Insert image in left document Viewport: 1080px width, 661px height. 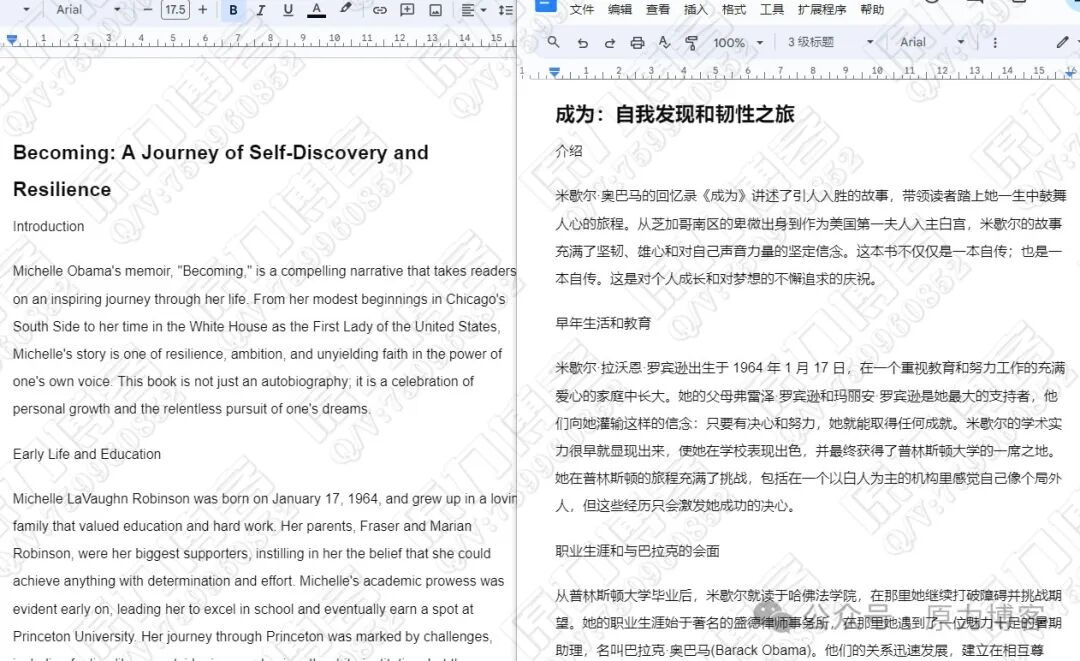point(435,10)
